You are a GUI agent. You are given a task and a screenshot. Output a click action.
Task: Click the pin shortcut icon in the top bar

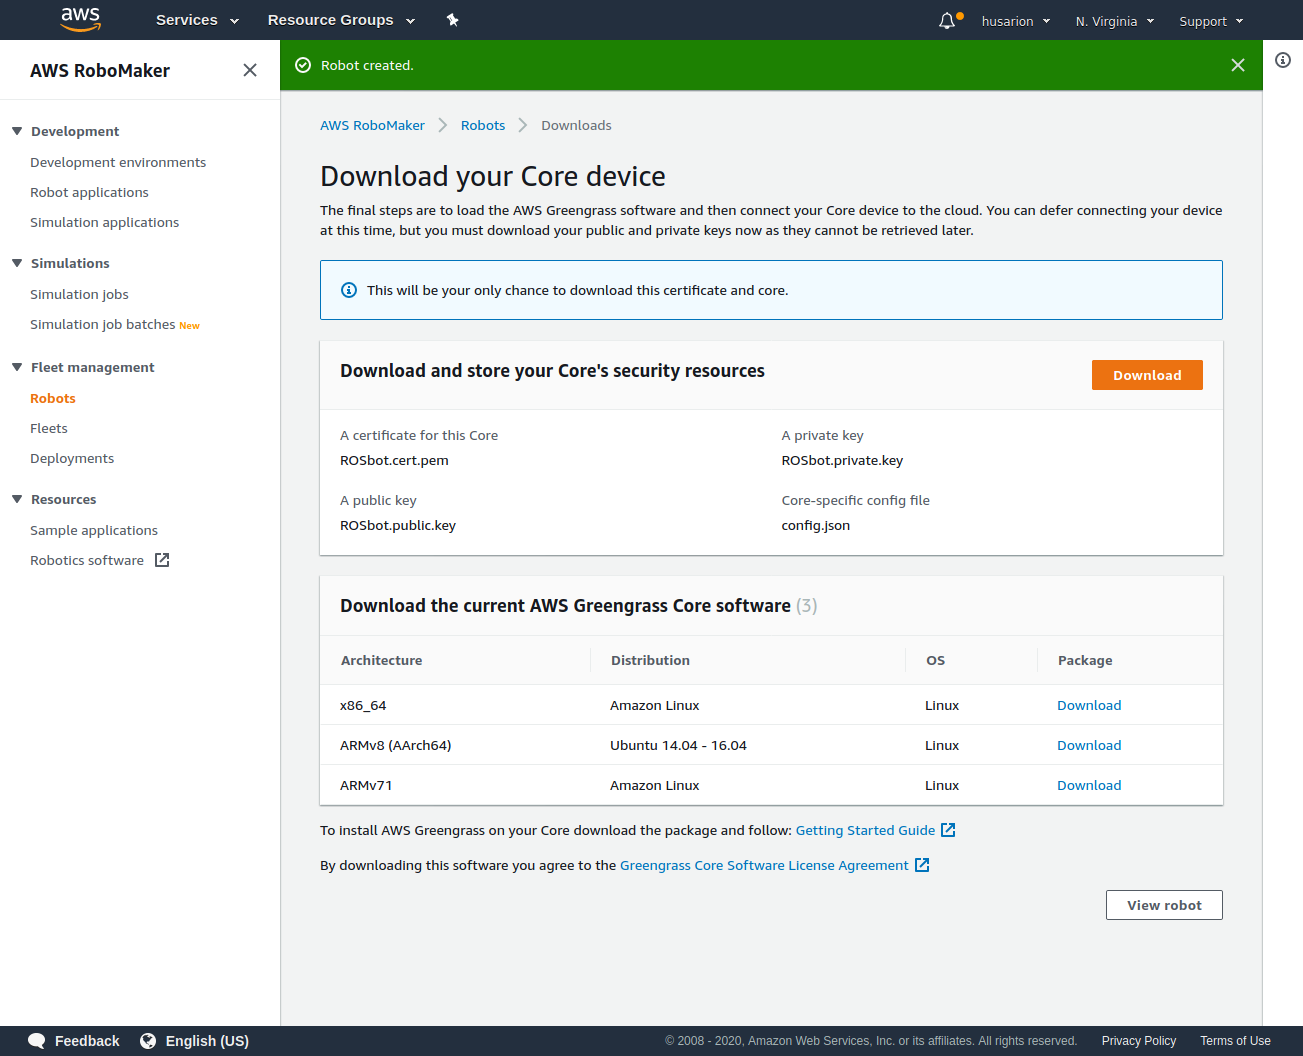pyautogui.click(x=453, y=20)
